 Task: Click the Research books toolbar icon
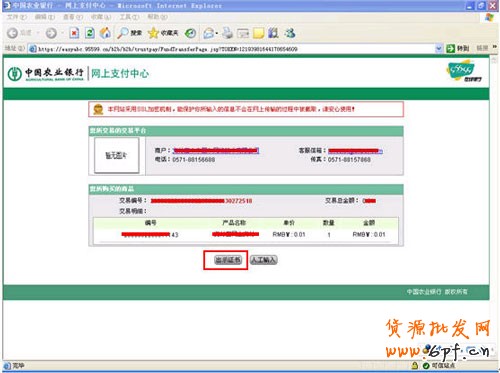pyautogui.click(x=273, y=33)
